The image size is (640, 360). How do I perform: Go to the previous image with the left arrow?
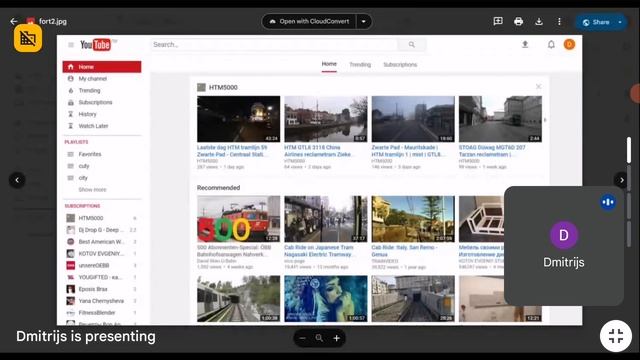point(17,180)
